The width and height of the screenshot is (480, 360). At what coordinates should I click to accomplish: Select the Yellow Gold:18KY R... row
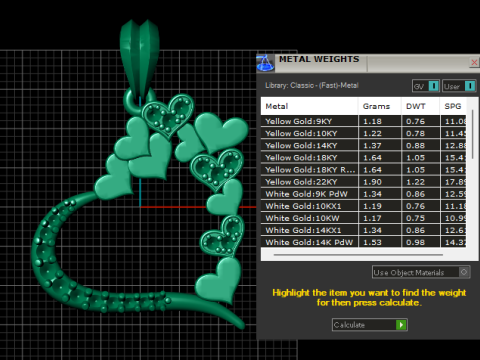point(363,170)
